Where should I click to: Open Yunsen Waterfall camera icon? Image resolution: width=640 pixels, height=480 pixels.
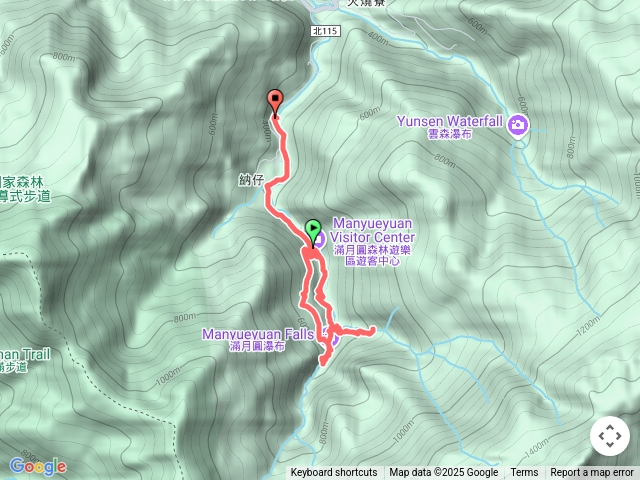click(x=518, y=125)
